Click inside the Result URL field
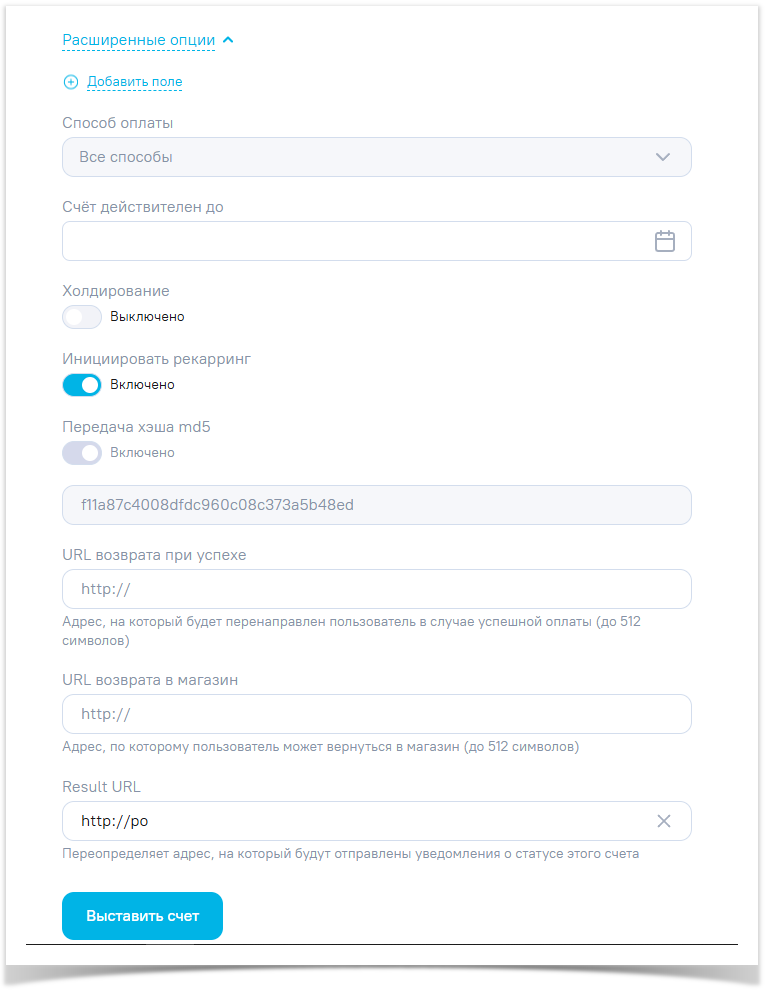Screen dimensions: 772x994 [350, 821]
